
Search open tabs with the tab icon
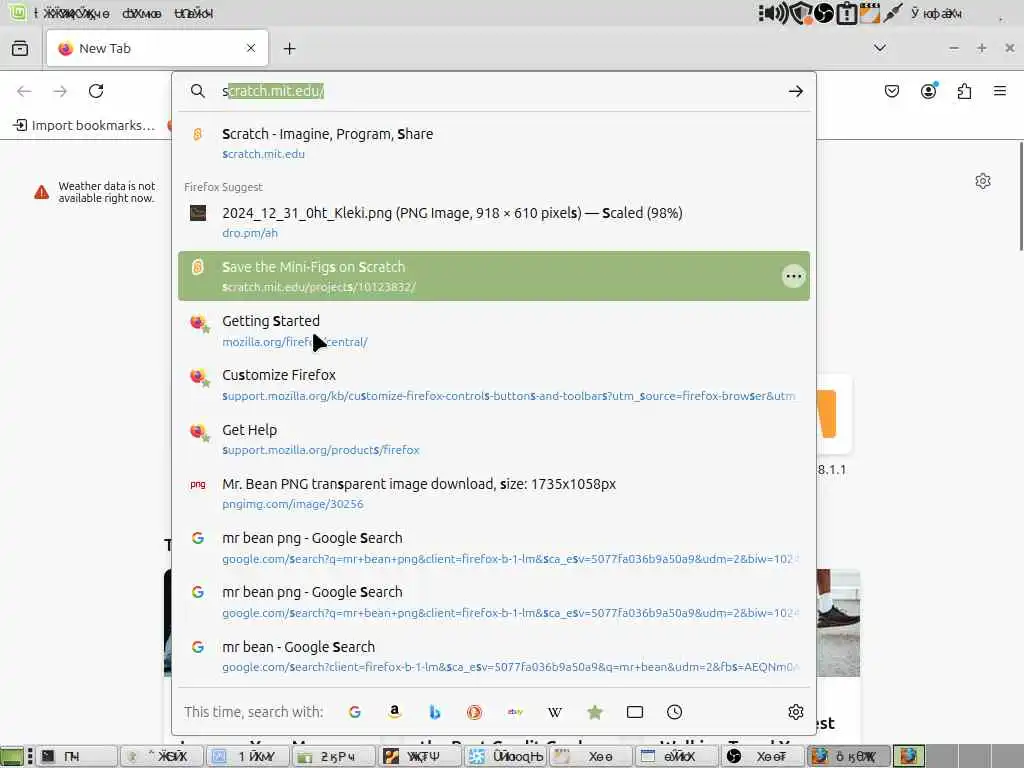click(635, 712)
